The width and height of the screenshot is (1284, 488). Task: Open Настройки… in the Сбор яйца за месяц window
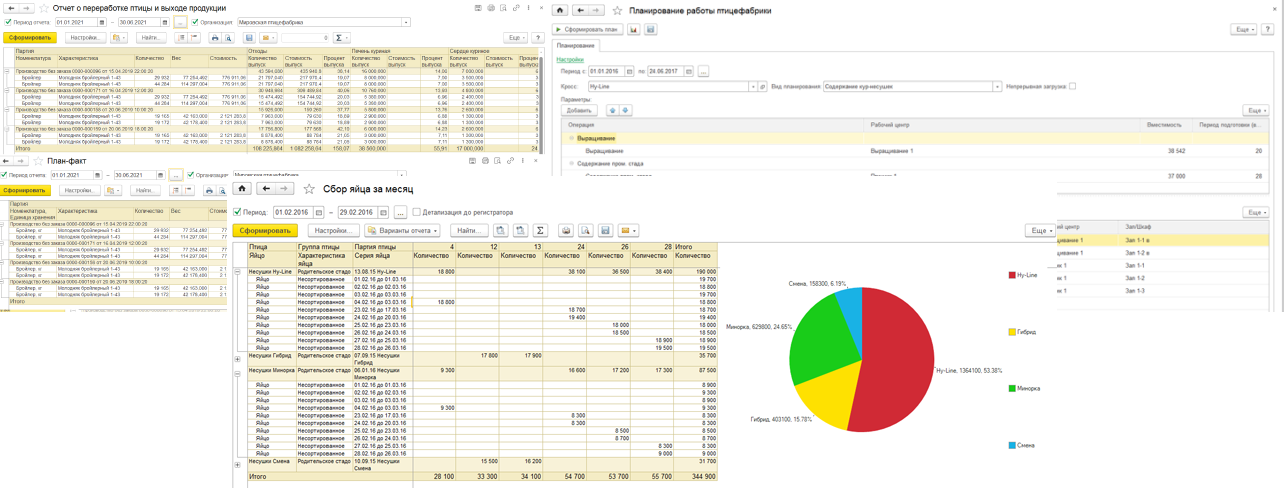[x=333, y=230]
